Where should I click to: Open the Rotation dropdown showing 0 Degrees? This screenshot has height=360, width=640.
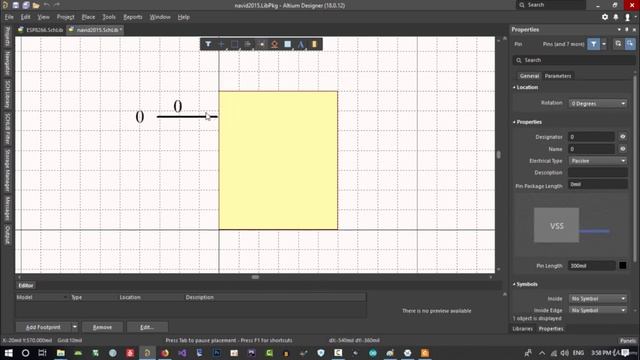598,104
